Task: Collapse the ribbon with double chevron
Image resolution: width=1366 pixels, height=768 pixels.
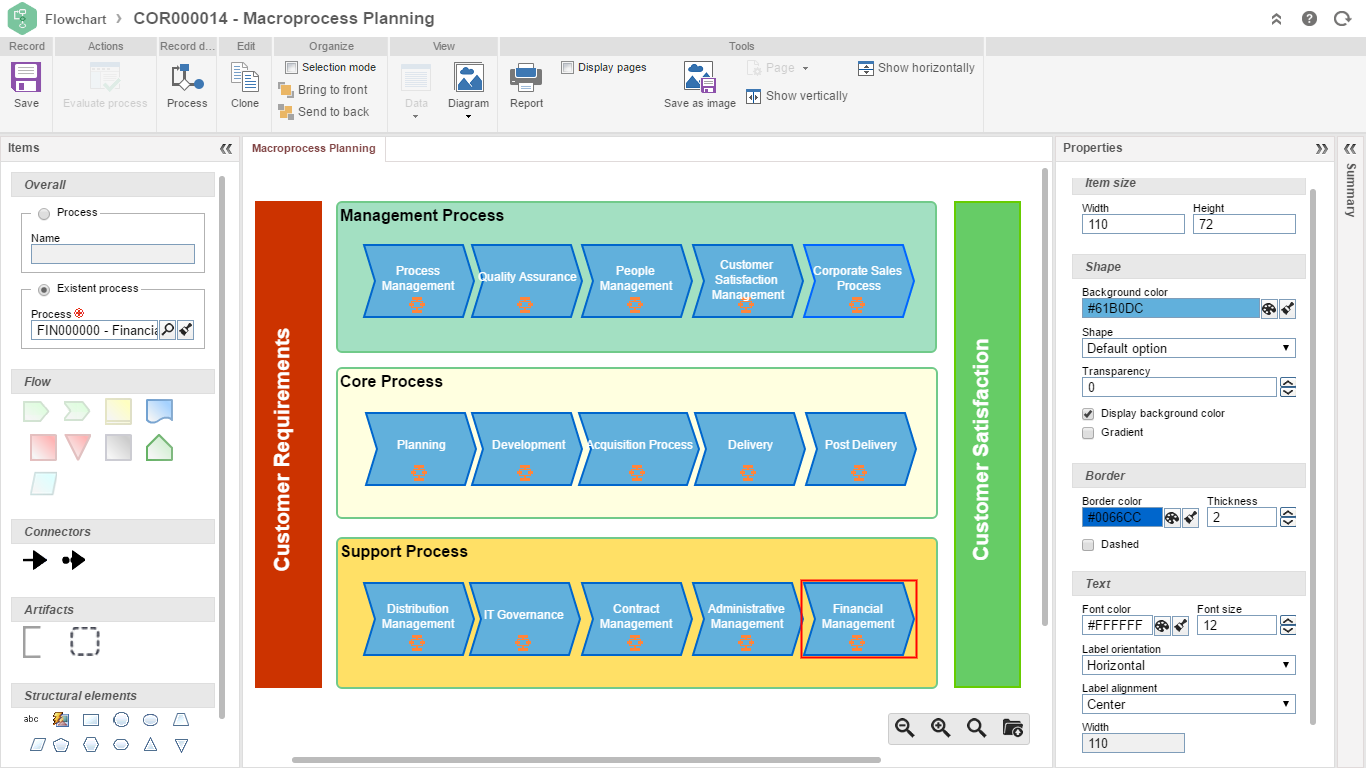Action: [x=1276, y=19]
